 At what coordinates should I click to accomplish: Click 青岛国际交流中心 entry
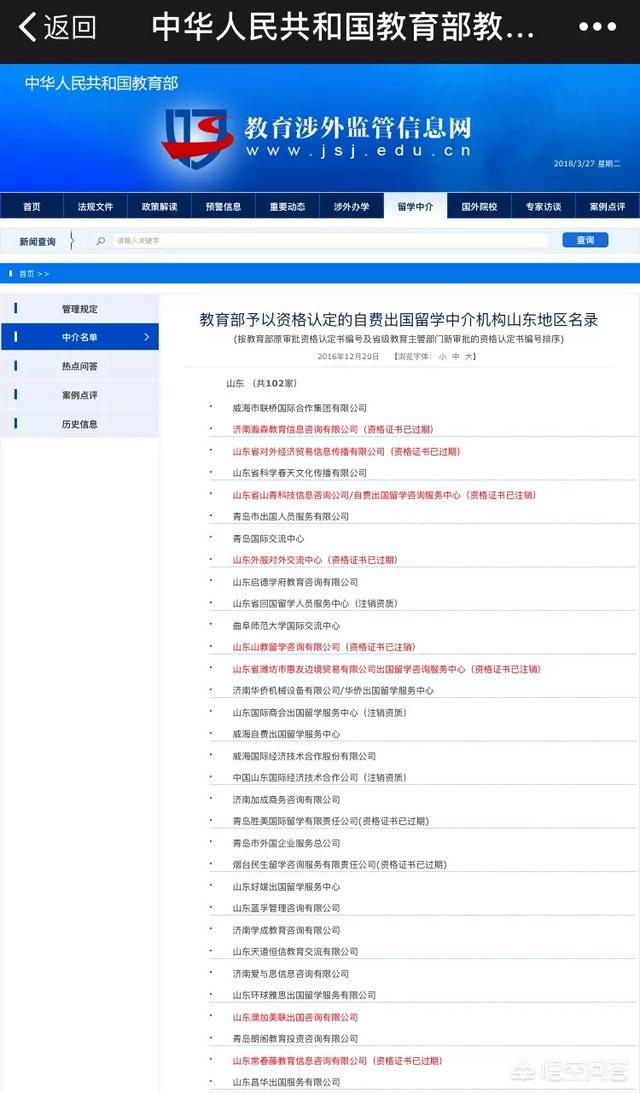[268, 539]
